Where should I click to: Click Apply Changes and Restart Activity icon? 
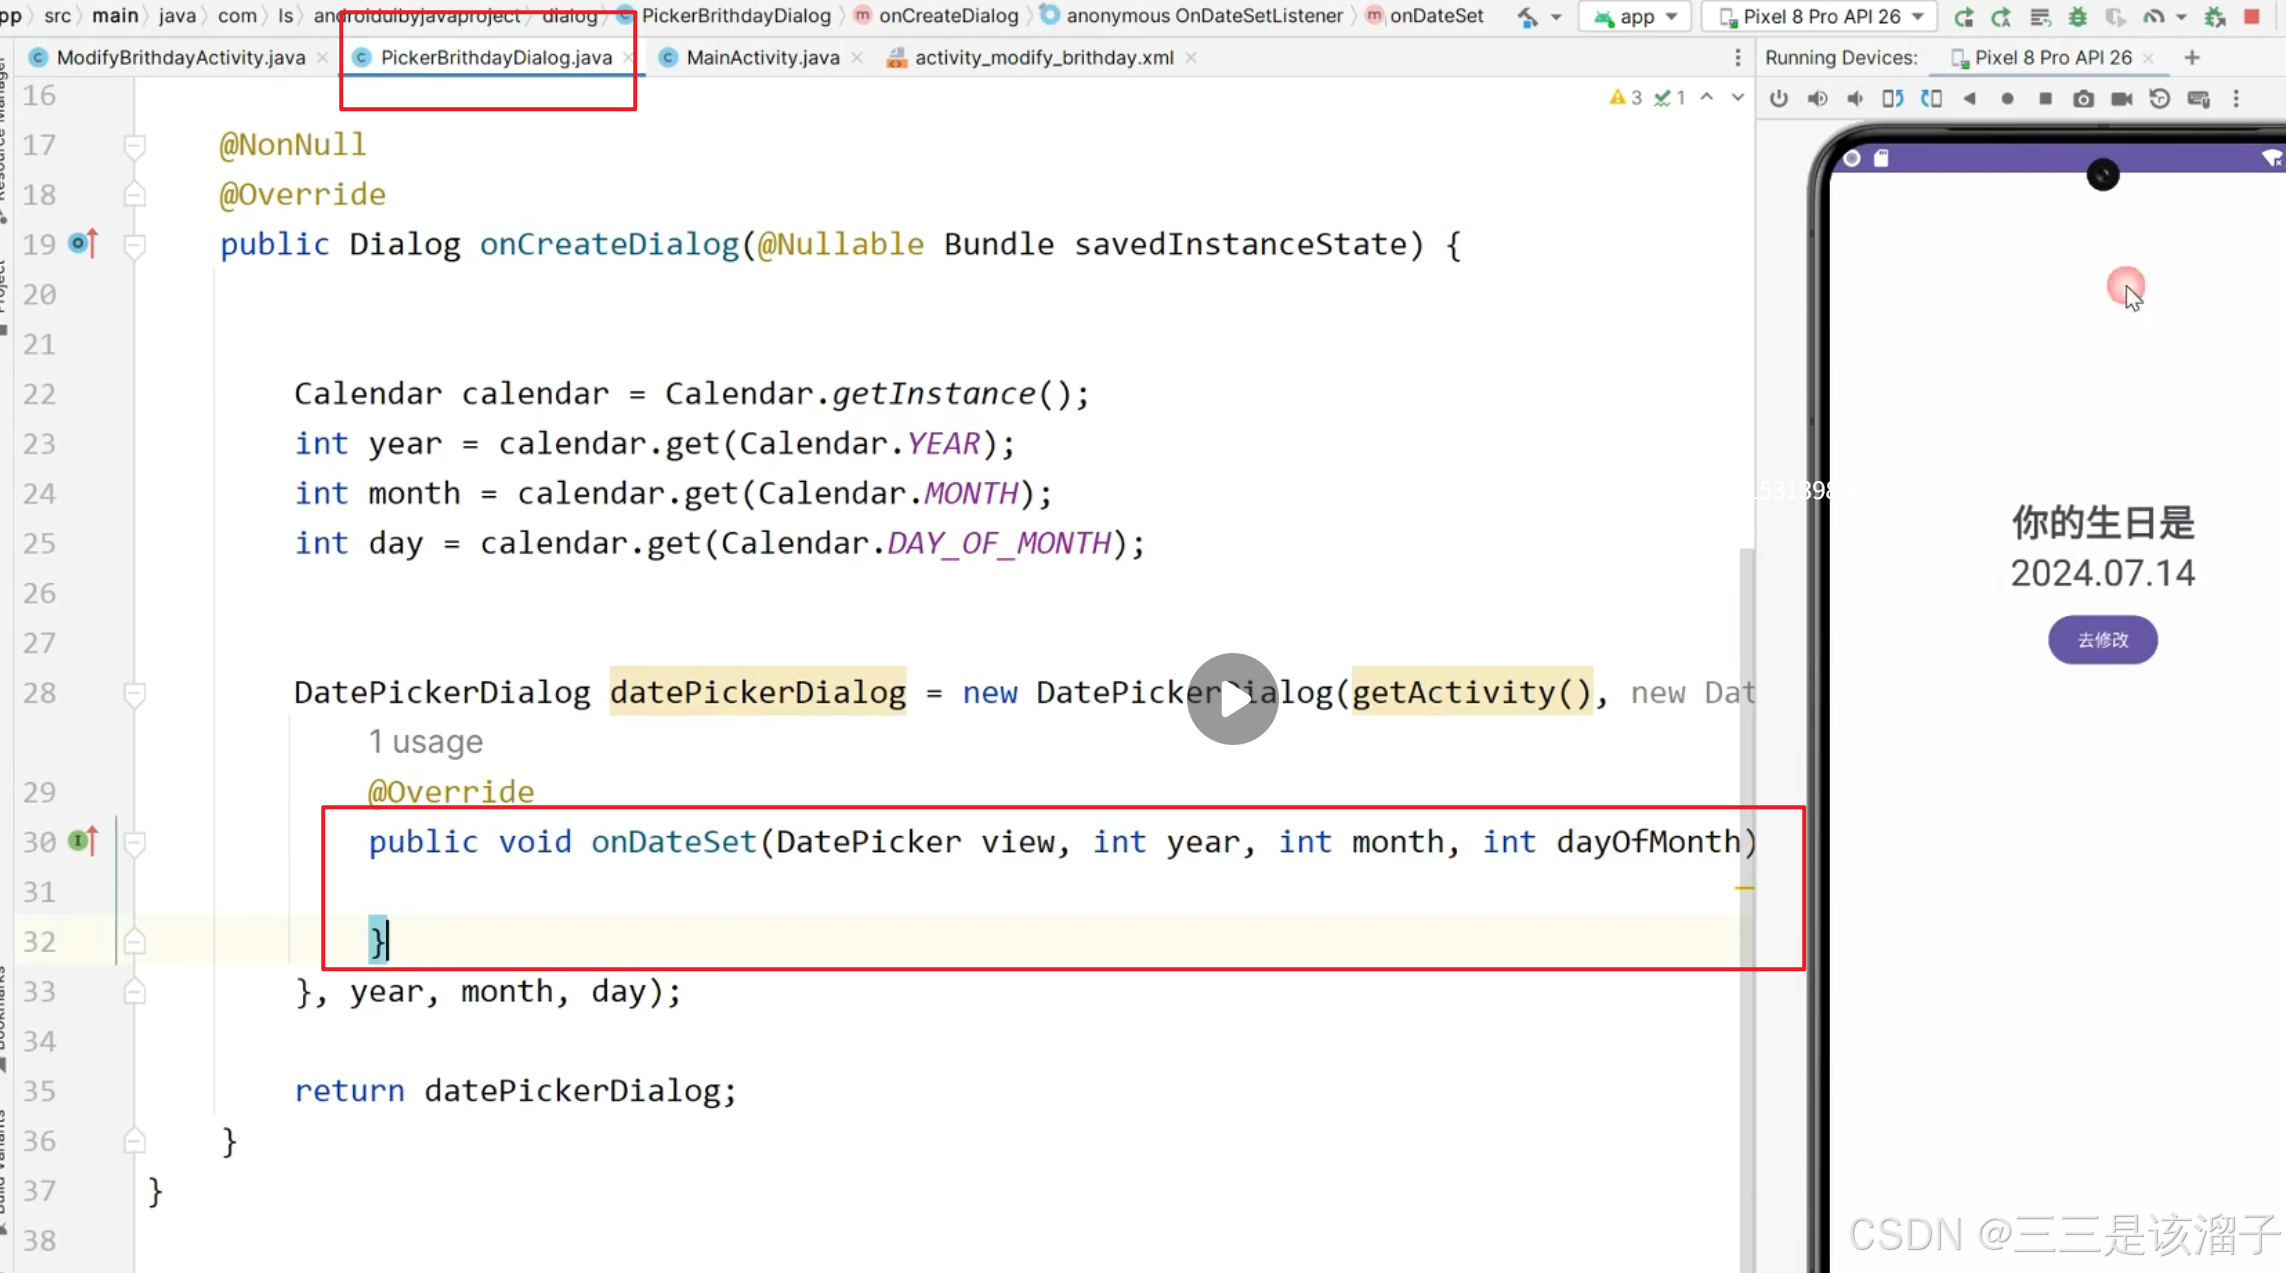(x=2001, y=17)
